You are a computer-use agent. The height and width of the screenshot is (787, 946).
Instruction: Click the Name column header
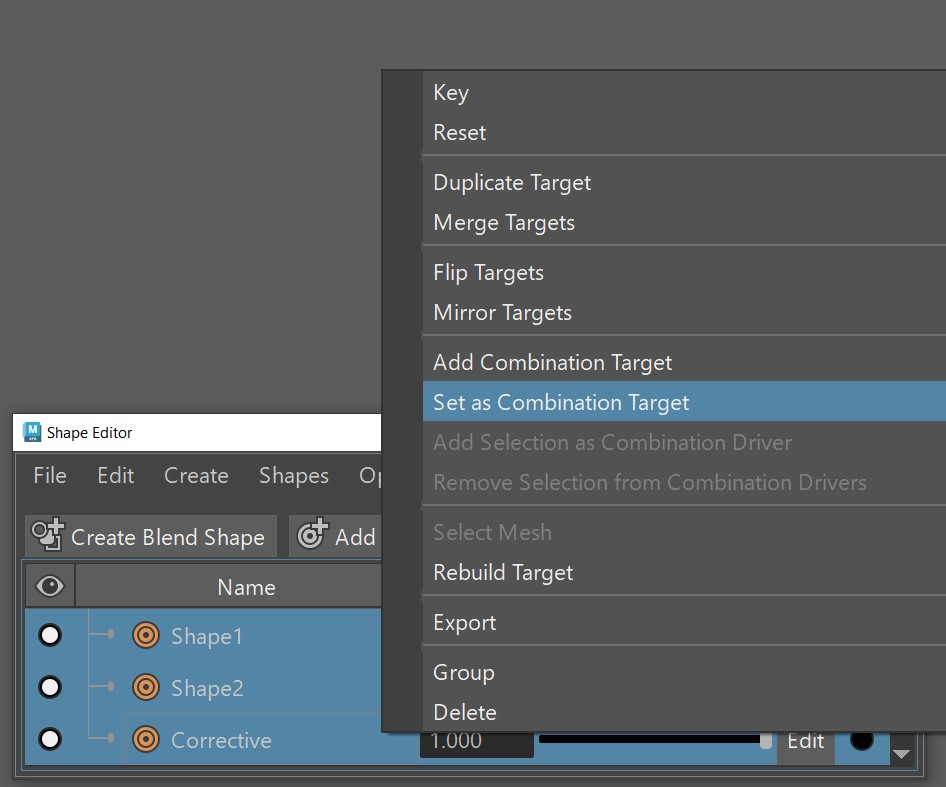tap(246, 587)
